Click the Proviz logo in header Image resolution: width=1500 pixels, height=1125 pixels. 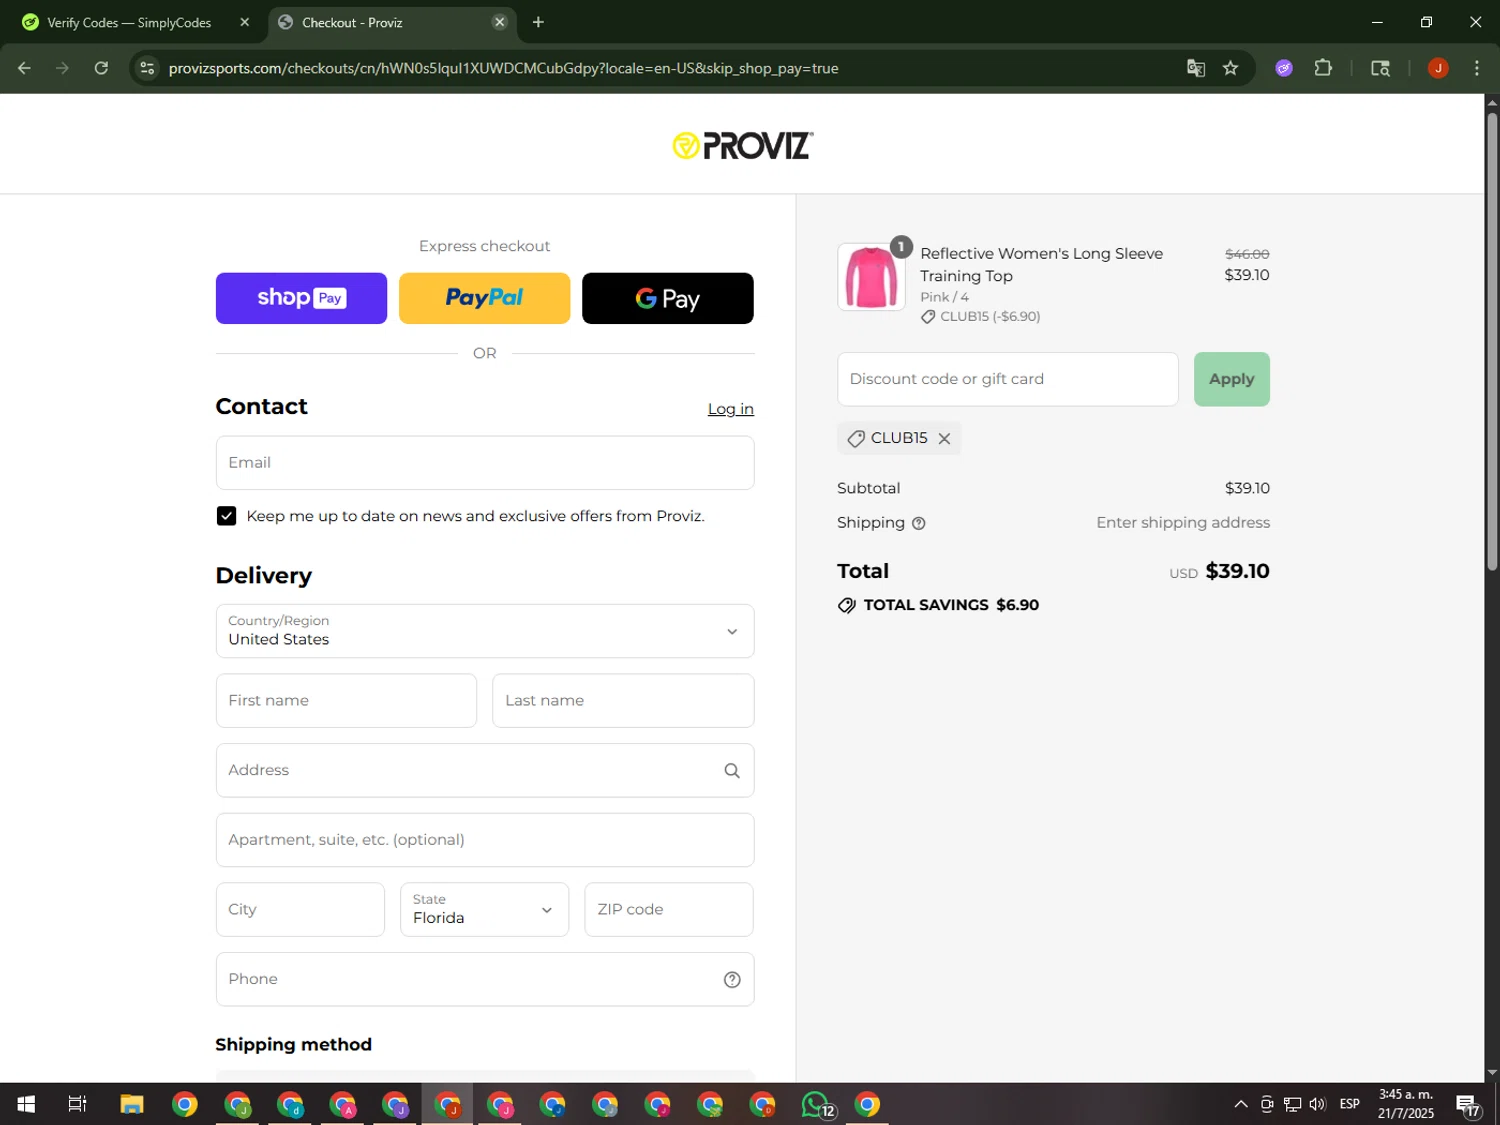(742, 146)
